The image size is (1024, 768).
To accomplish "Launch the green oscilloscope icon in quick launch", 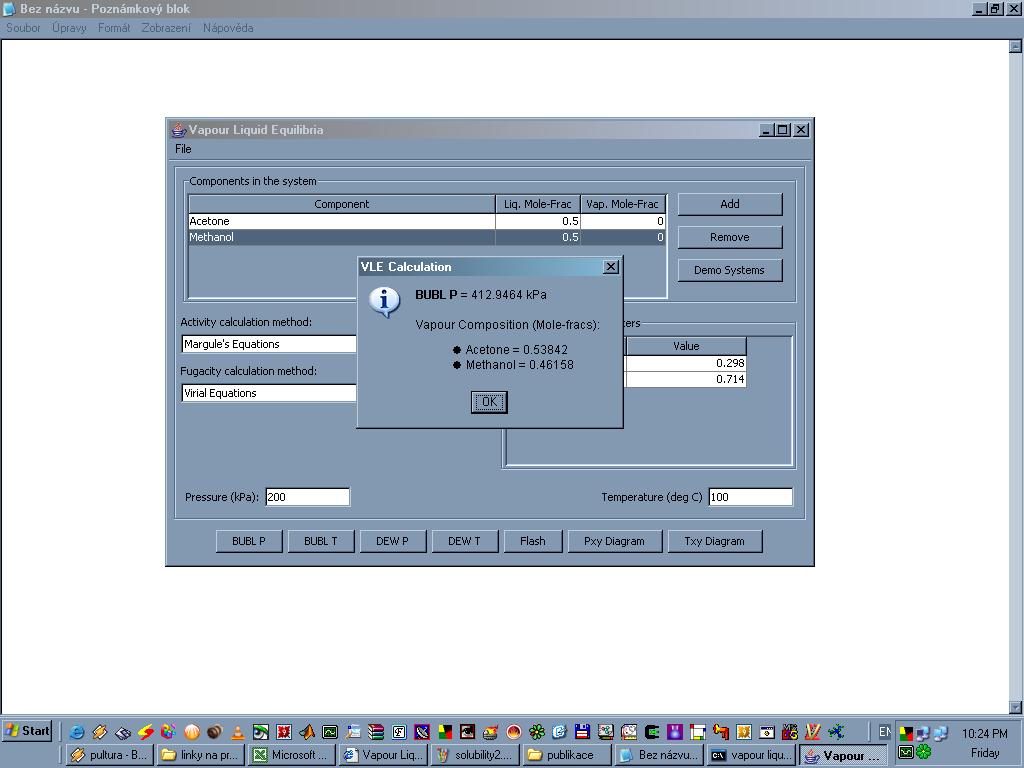I will coord(330,731).
